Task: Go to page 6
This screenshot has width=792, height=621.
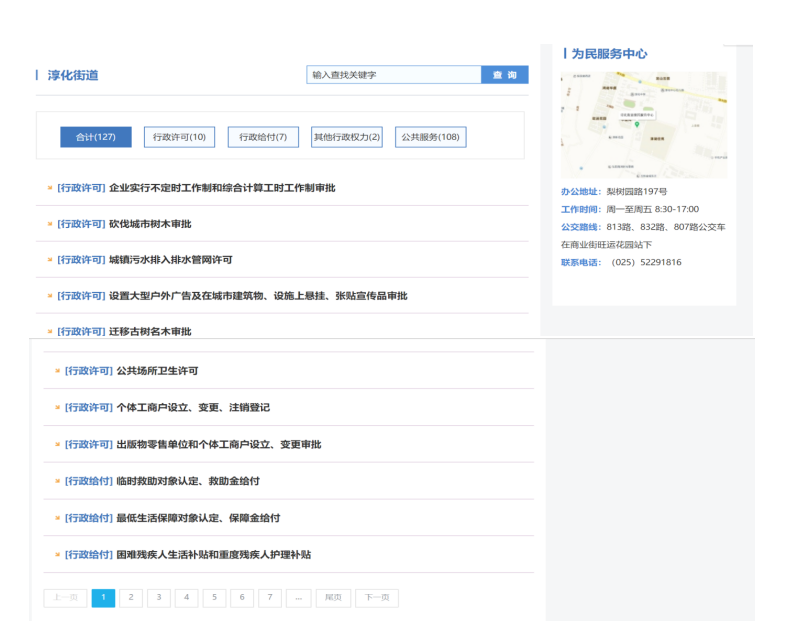Action: pyautogui.click(x=242, y=598)
